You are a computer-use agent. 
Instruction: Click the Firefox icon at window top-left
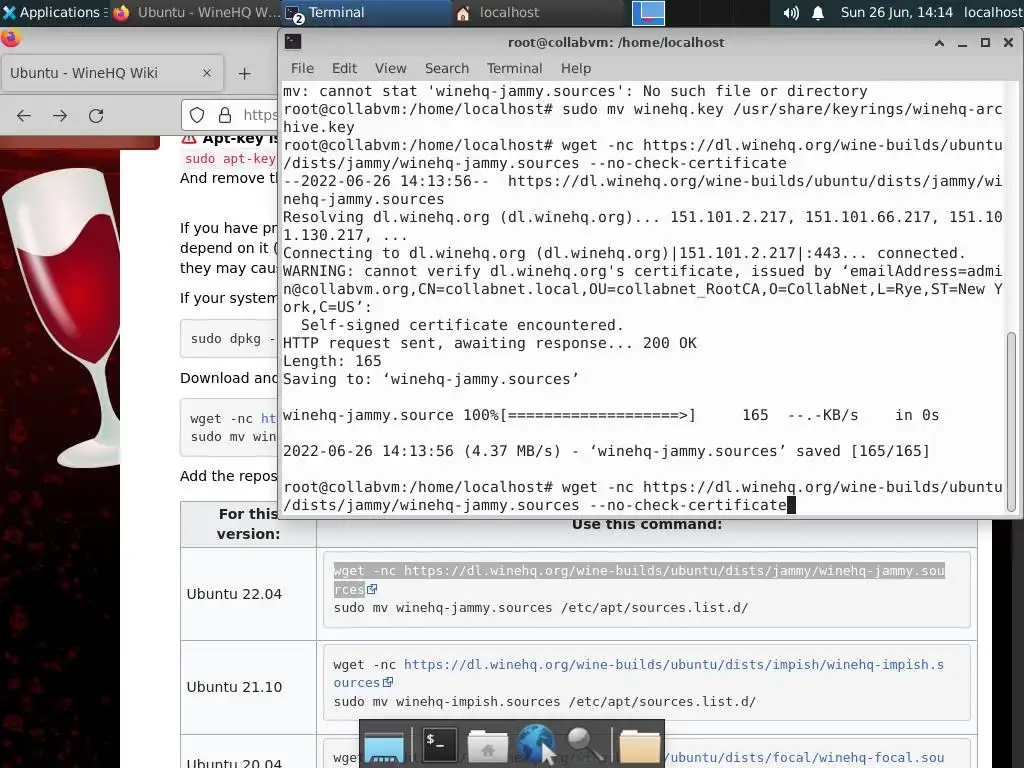[10, 39]
